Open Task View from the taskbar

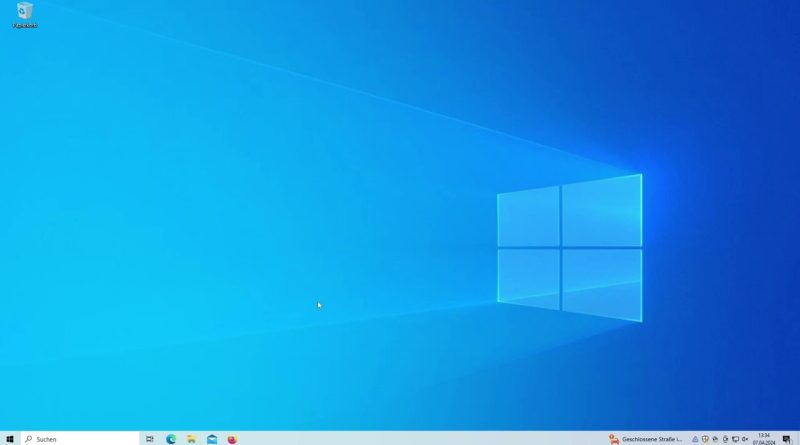pos(149,439)
